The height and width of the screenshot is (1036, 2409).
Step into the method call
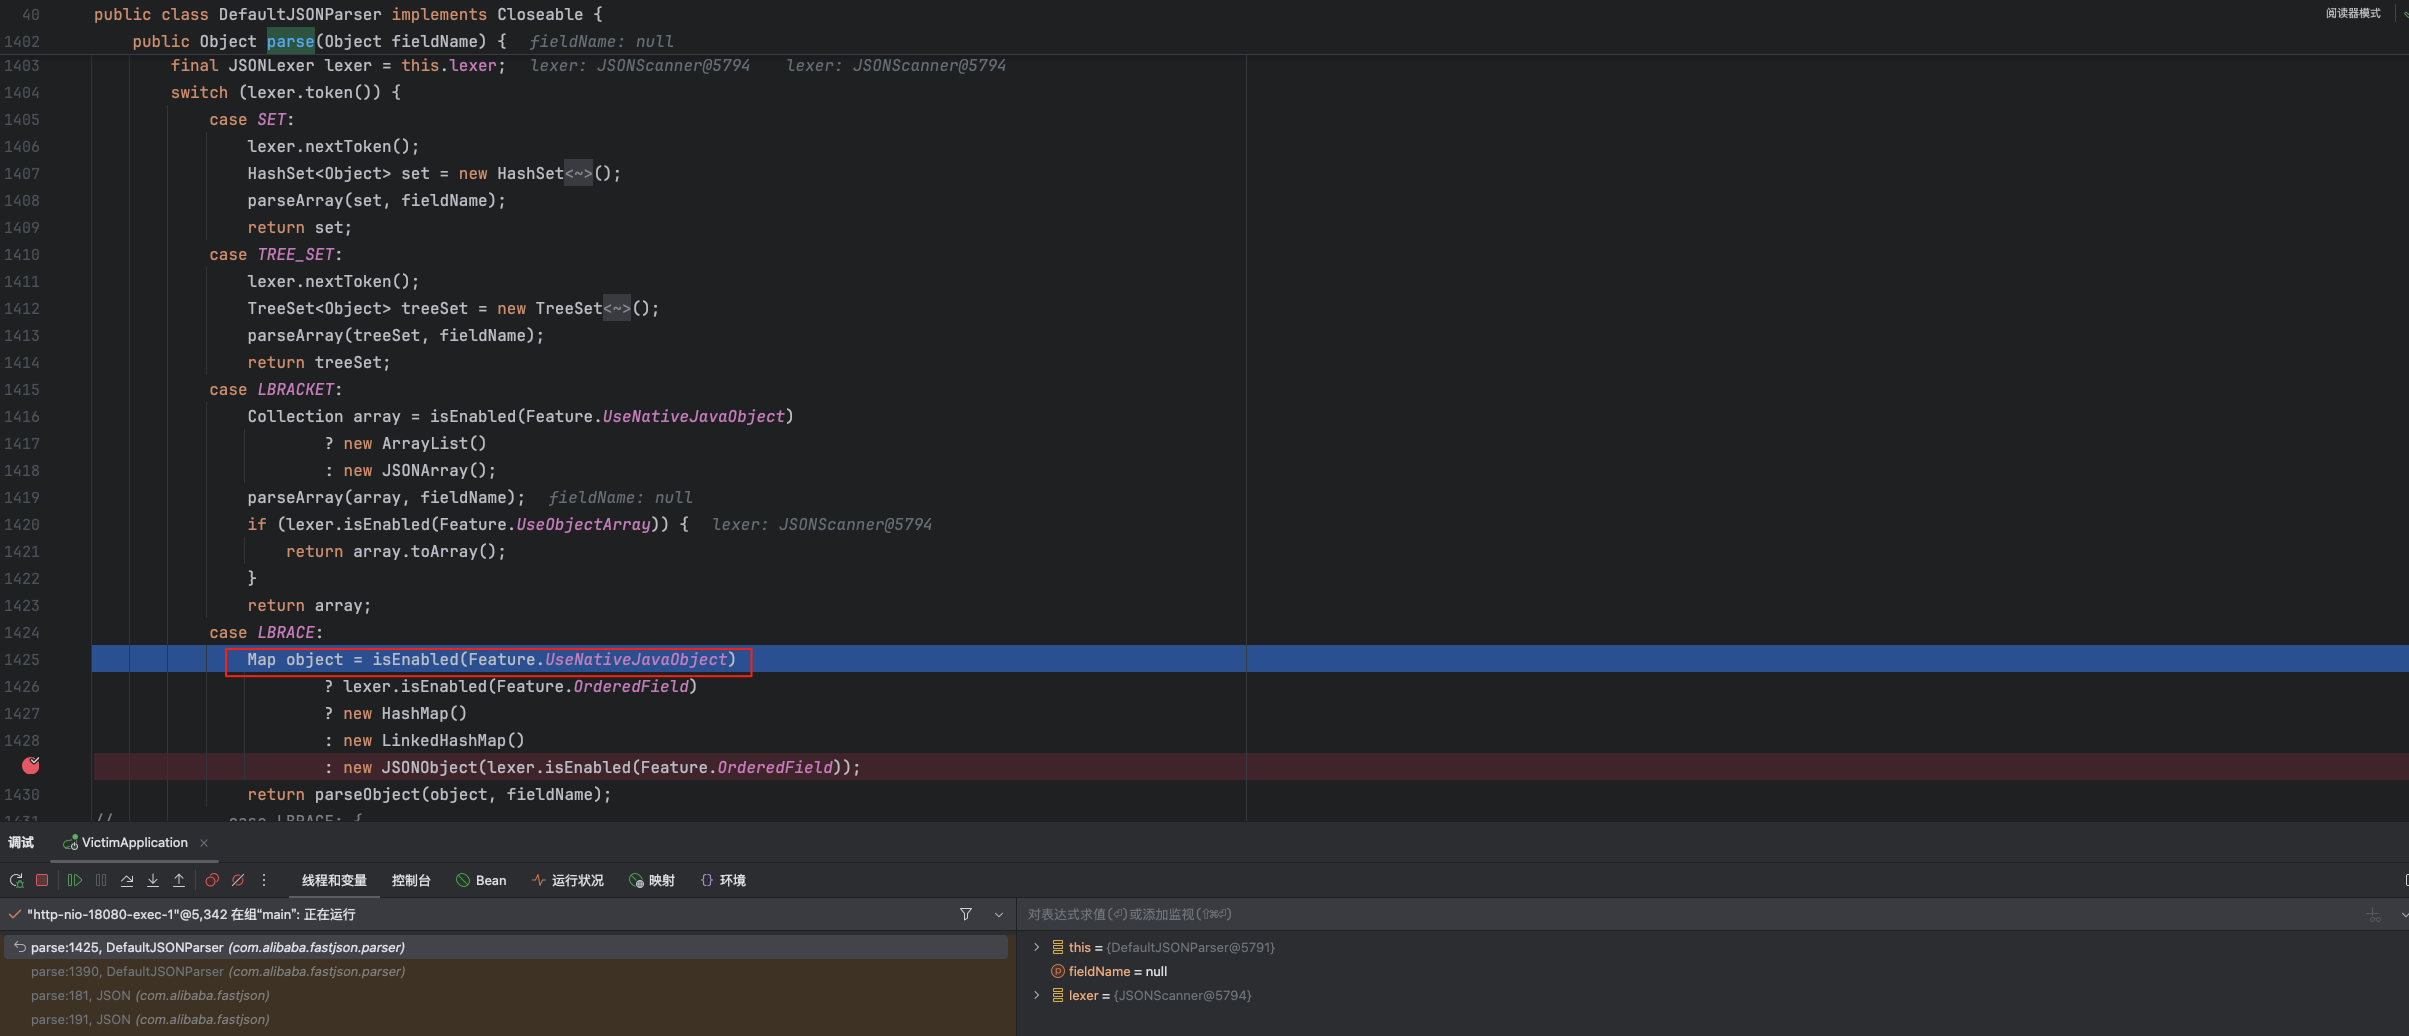(153, 881)
